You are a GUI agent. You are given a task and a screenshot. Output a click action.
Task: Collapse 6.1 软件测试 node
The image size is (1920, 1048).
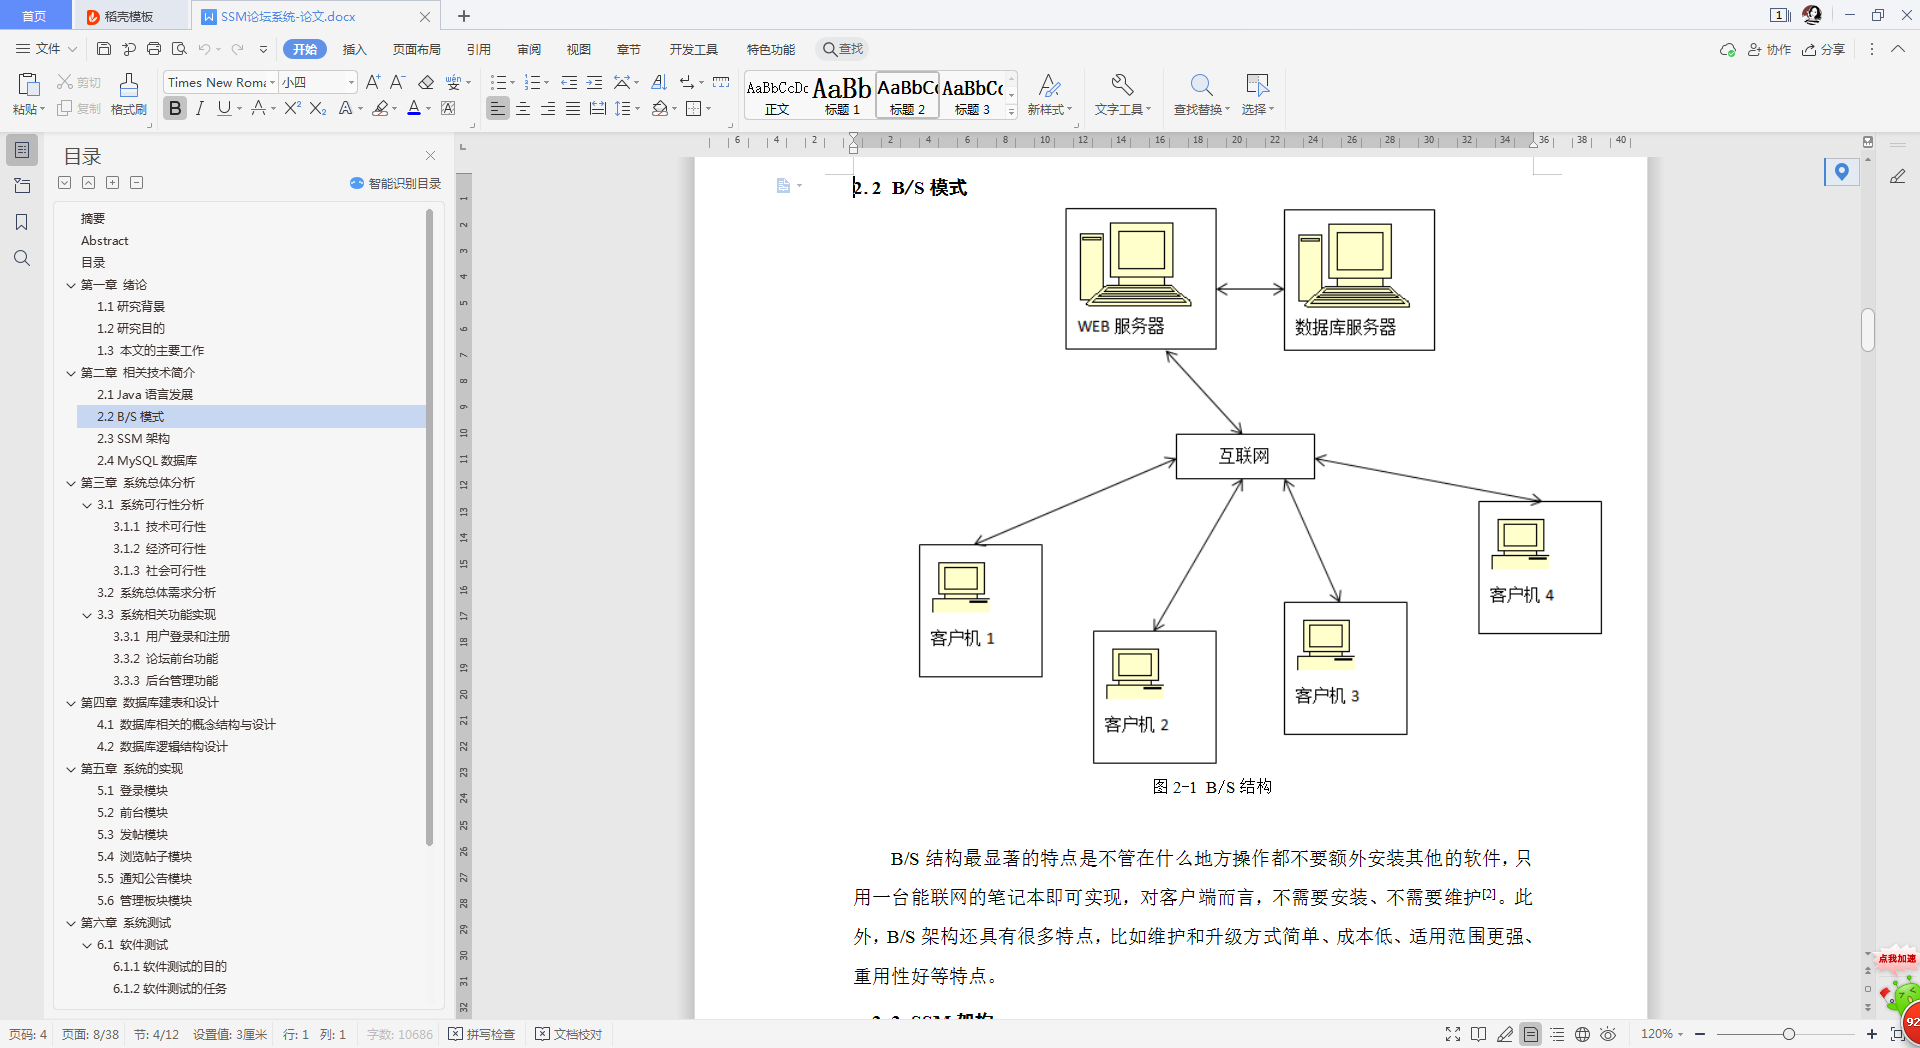tap(87, 945)
